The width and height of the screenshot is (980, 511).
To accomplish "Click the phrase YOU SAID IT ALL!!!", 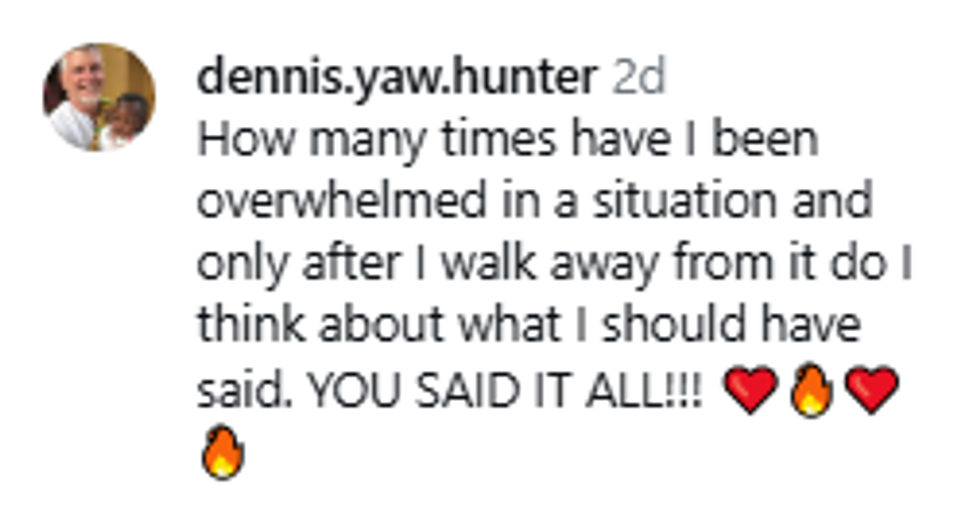I will [508, 392].
